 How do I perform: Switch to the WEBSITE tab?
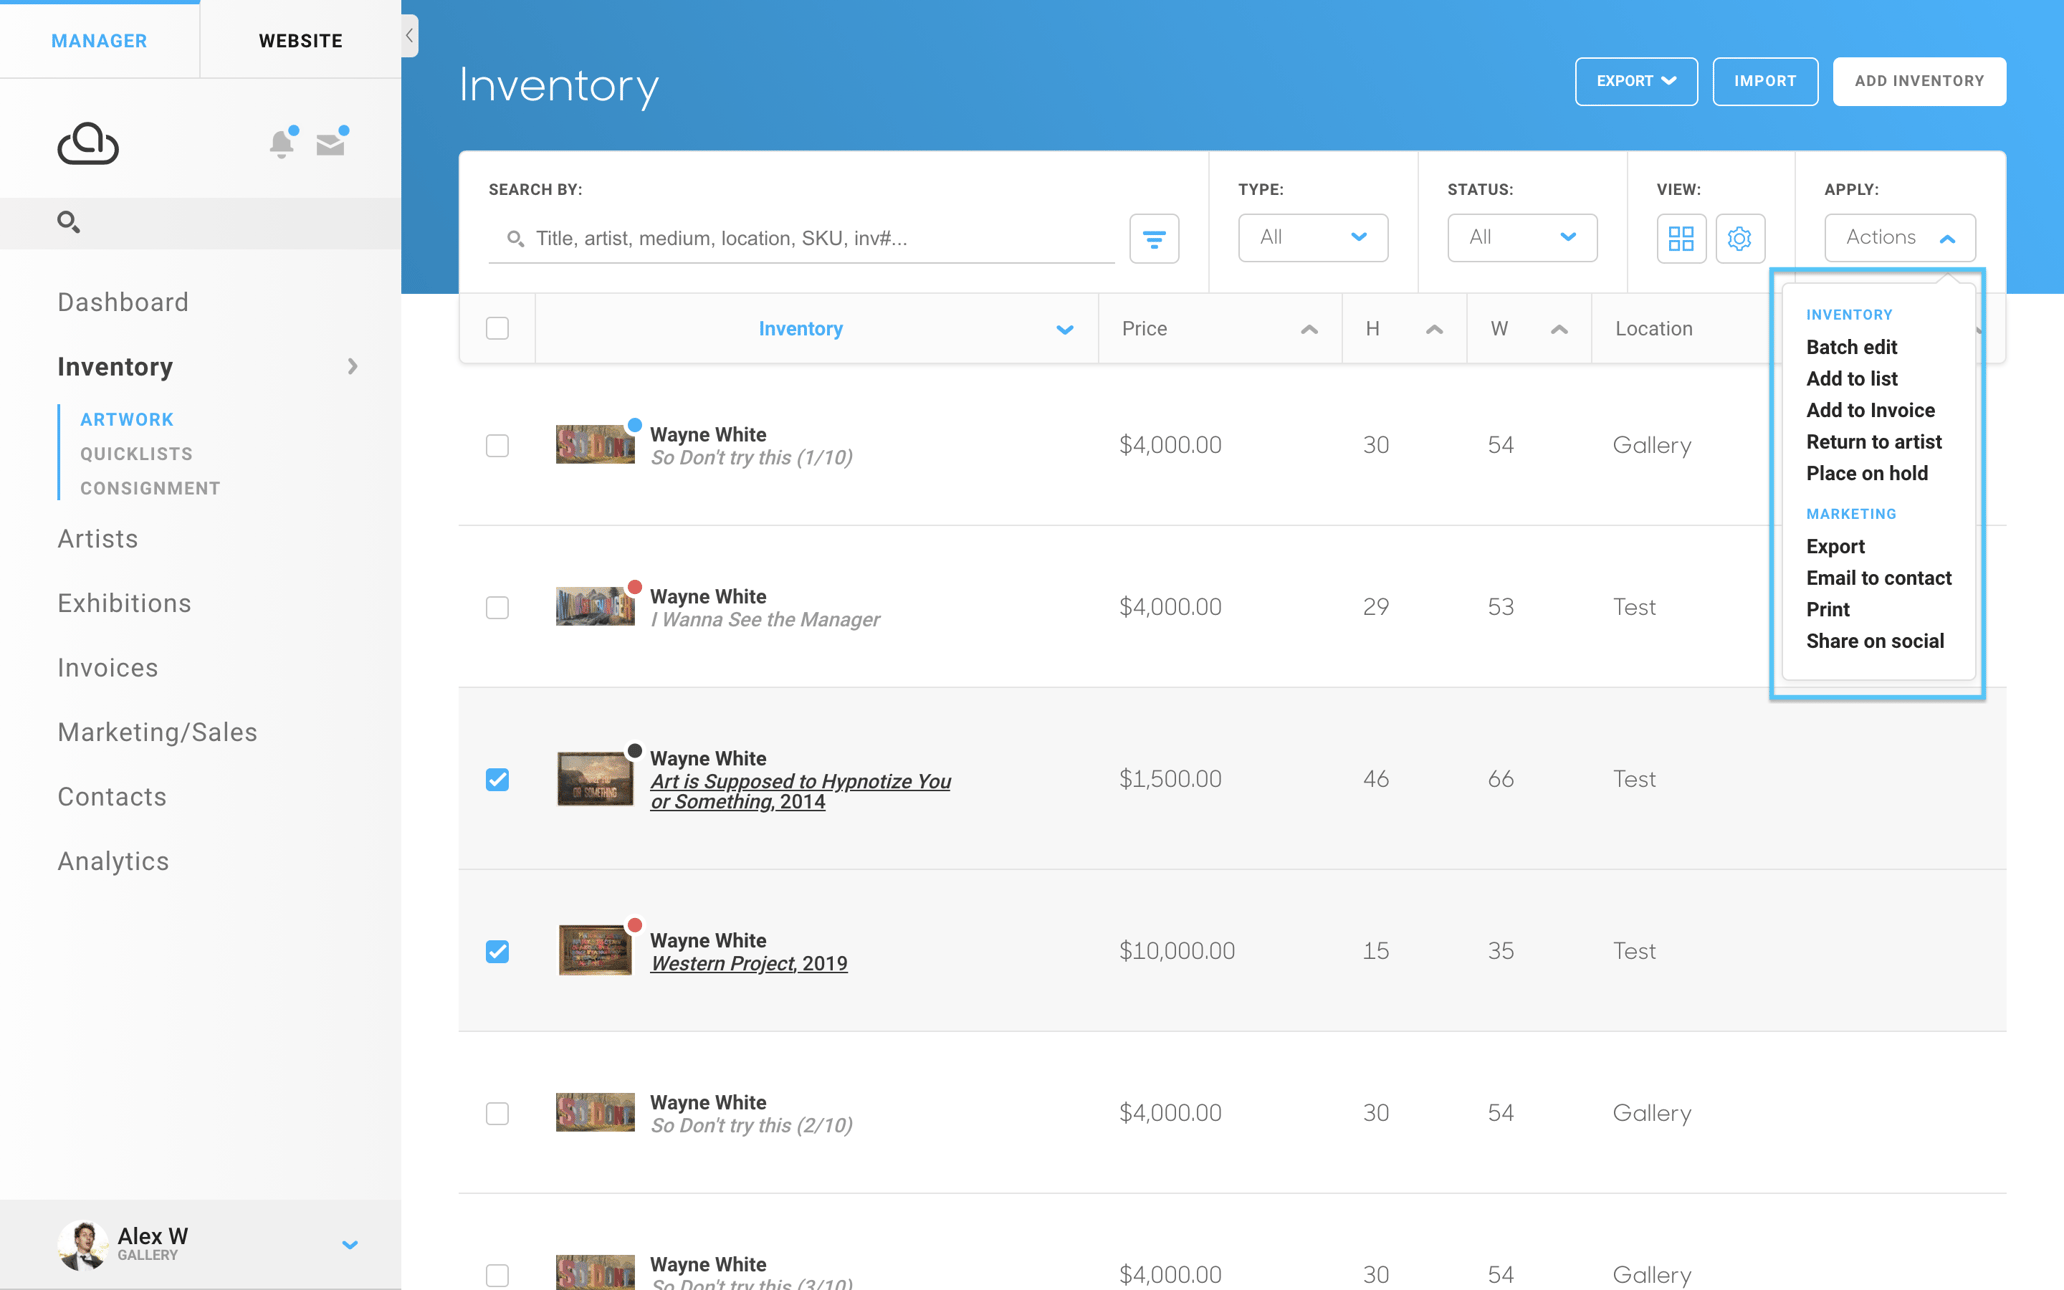tap(301, 40)
